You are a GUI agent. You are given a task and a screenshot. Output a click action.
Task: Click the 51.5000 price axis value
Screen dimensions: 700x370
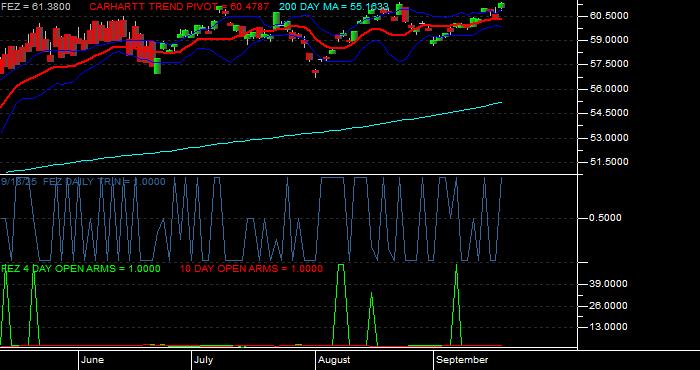(609, 162)
